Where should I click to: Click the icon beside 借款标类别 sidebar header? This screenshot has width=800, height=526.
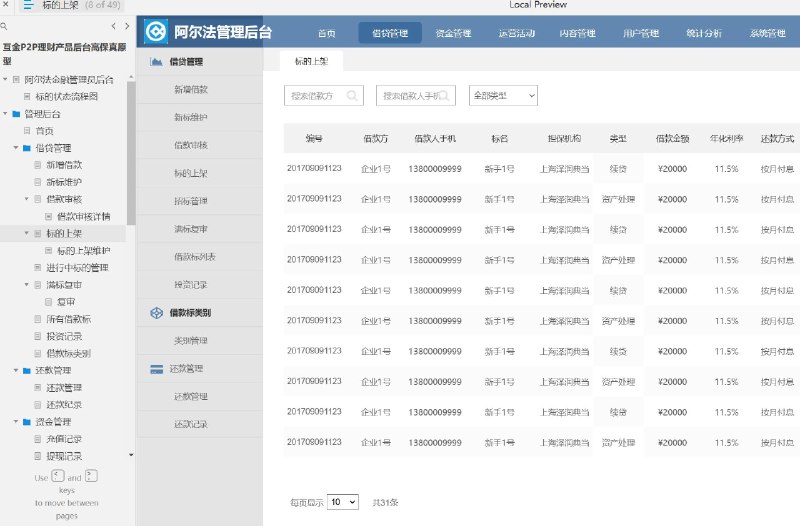[x=156, y=313]
